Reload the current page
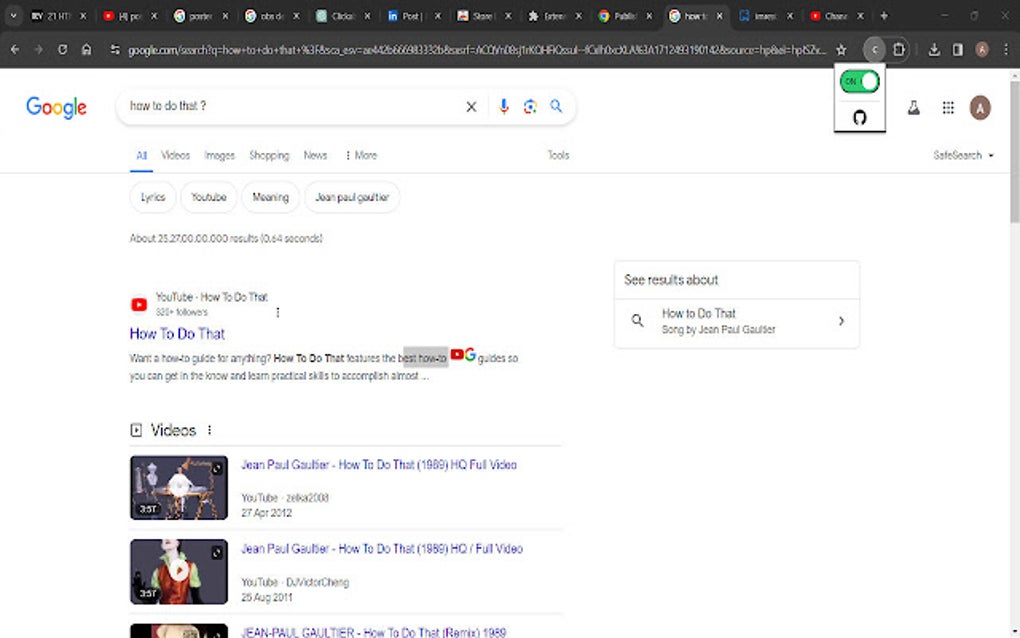This screenshot has height=638, width=1020. coord(62,49)
